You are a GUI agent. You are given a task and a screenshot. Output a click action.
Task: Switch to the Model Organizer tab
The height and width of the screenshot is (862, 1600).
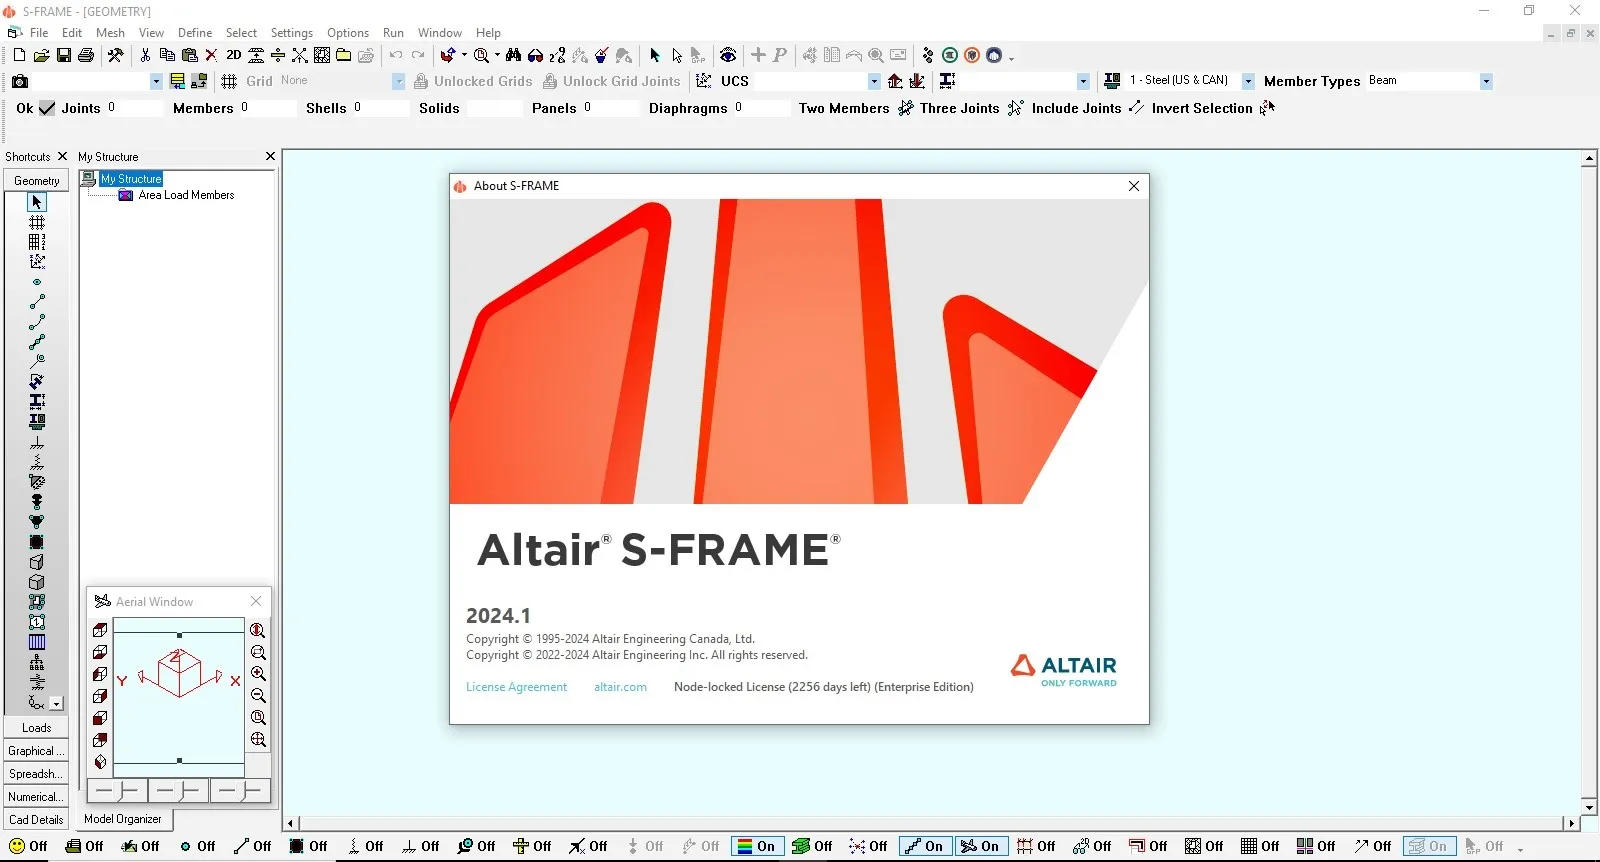[x=123, y=819]
